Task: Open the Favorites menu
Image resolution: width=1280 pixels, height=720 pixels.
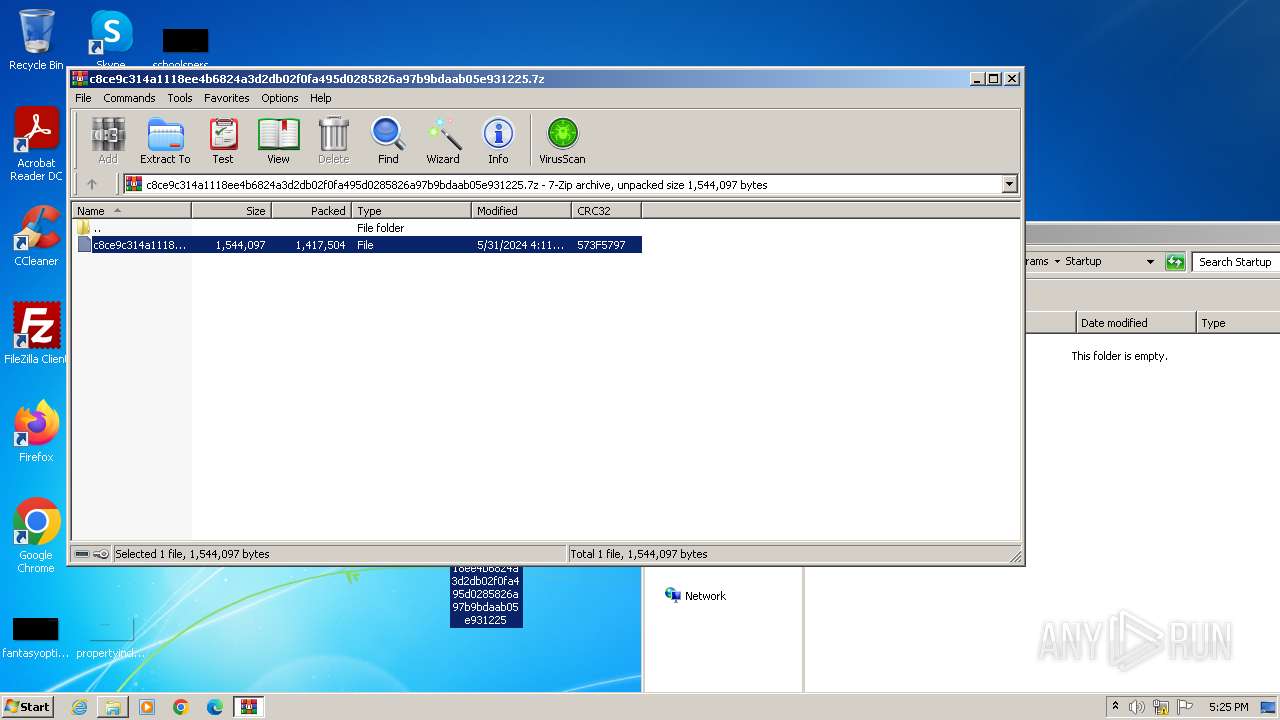Action: click(227, 98)
